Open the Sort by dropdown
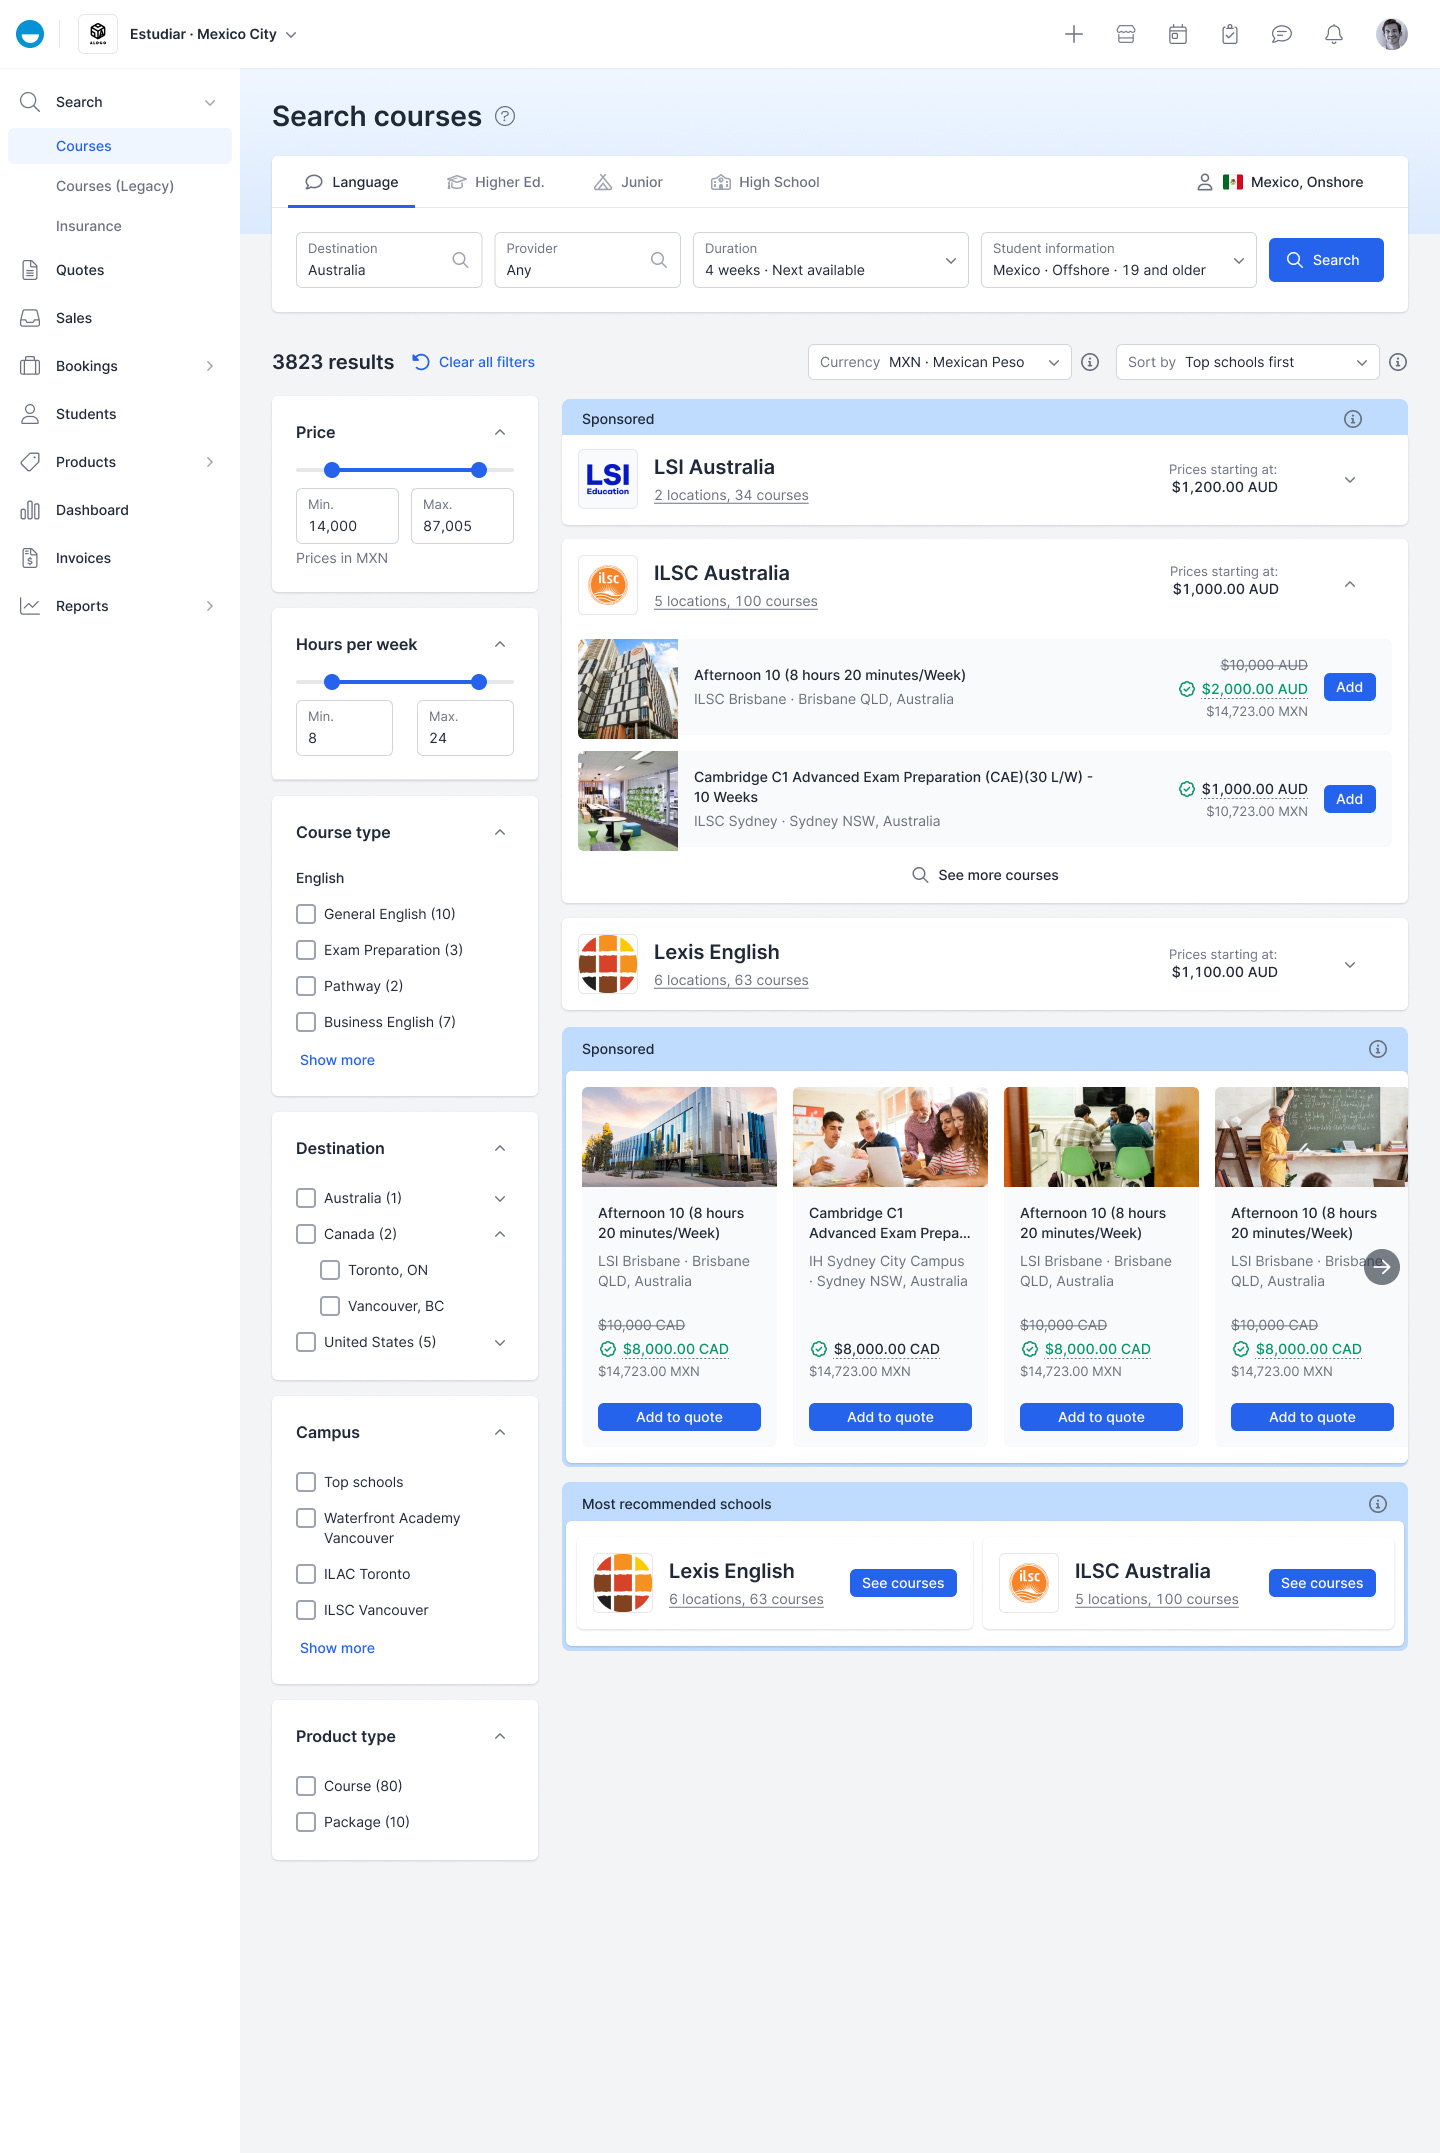This screenshot has height=2153, width=1440. pos(1248,362)
